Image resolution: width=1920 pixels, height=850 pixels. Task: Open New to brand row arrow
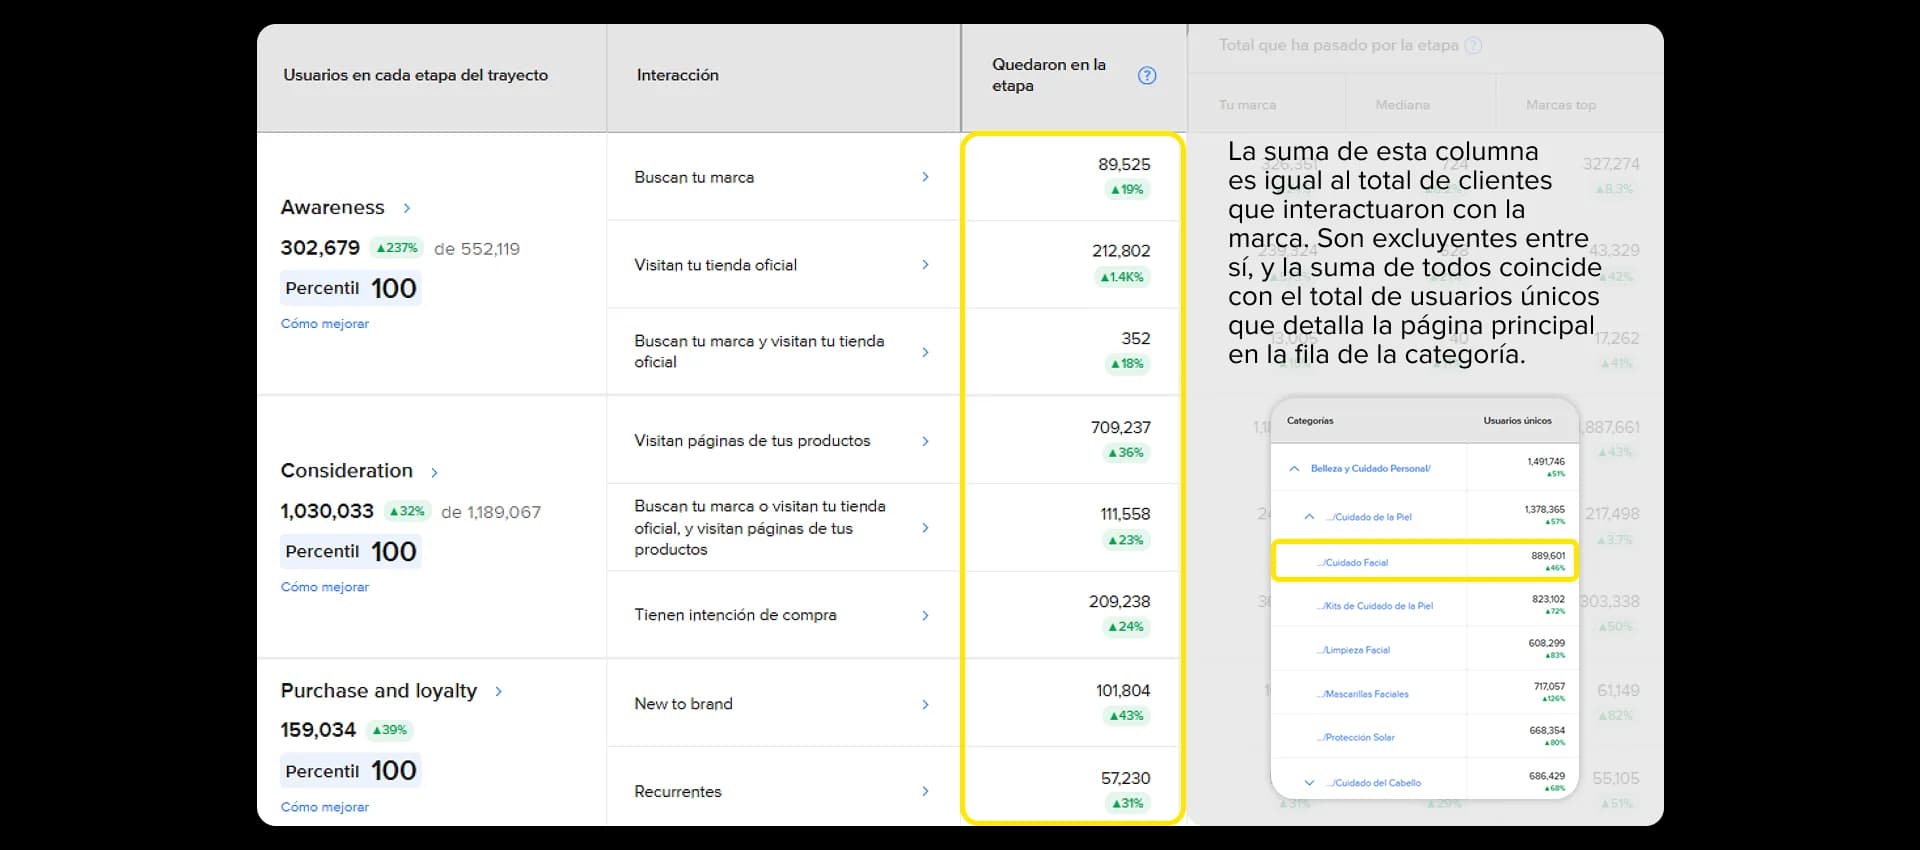(925, 704)
